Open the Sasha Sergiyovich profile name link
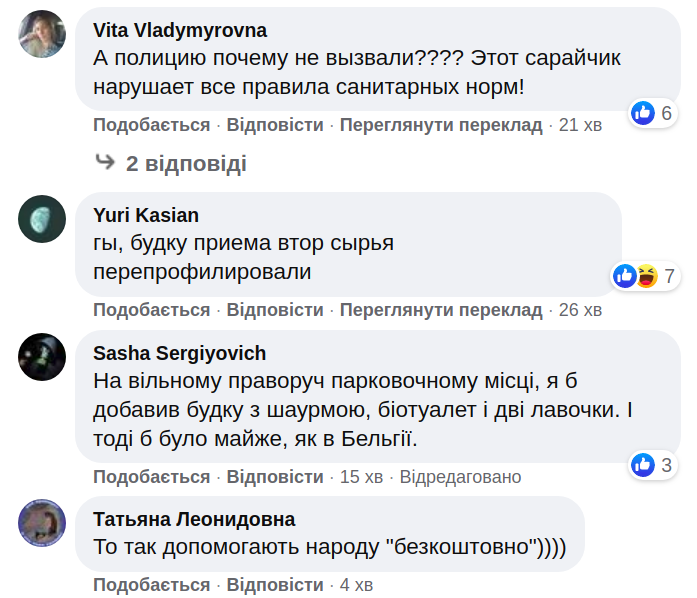Screen dimensions: 697x598 179,353
